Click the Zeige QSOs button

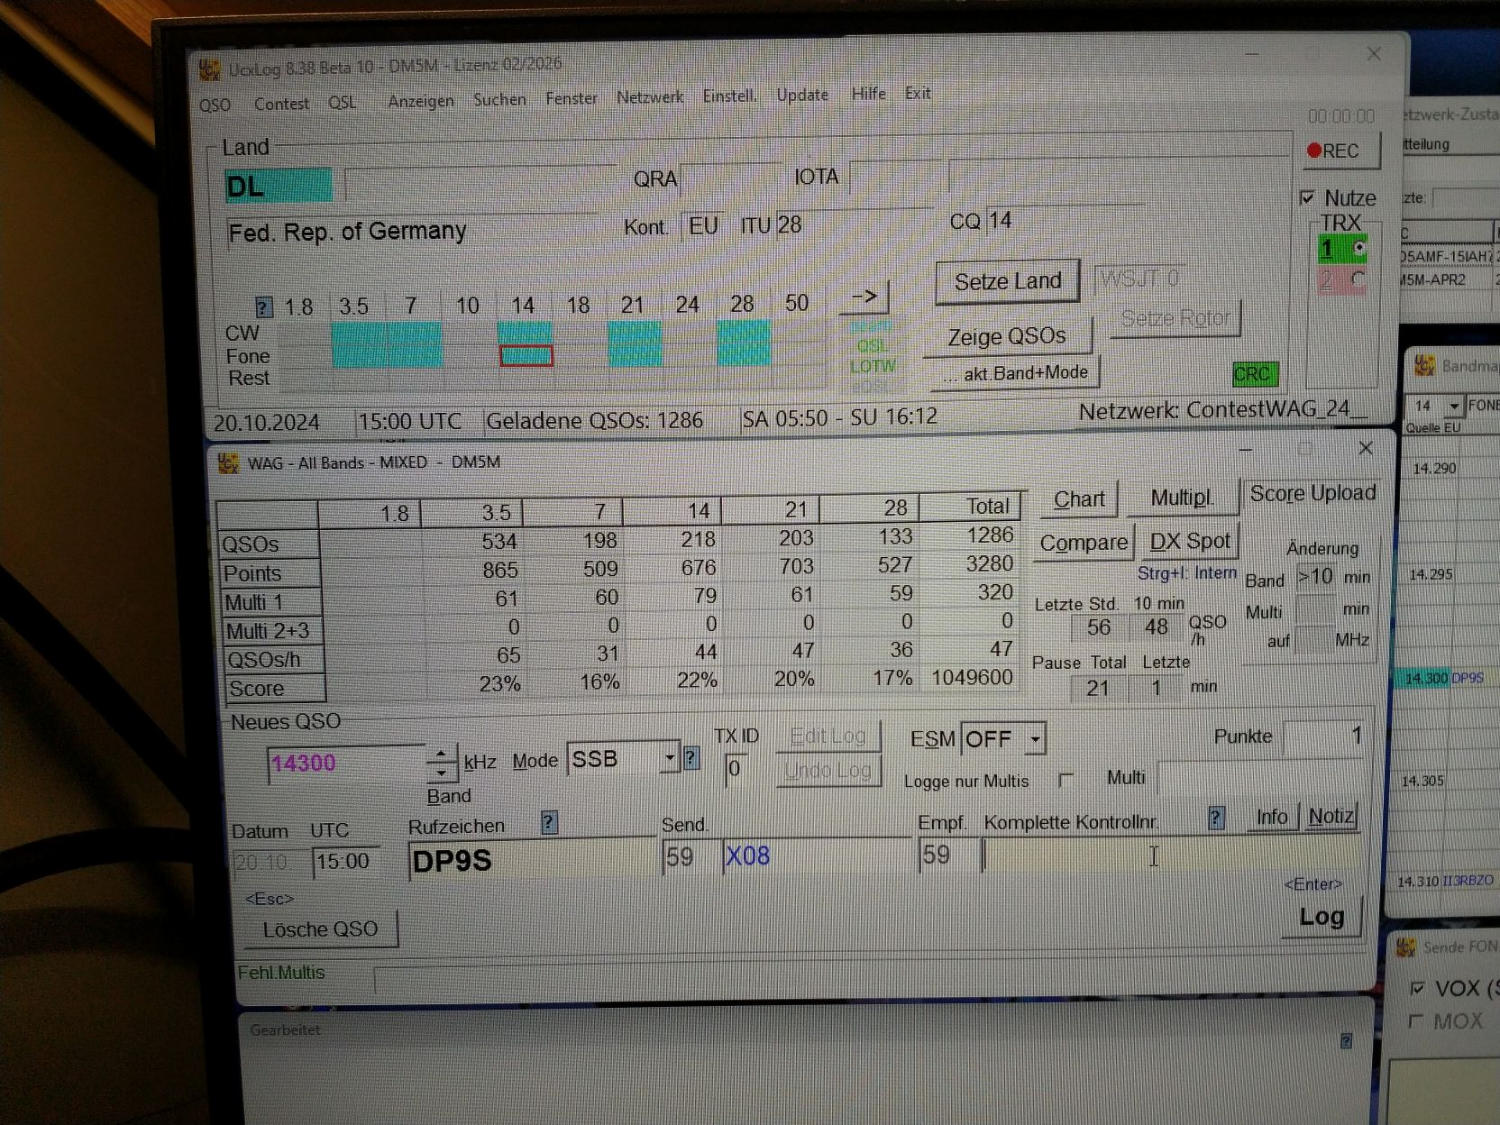coord(1006,337)
